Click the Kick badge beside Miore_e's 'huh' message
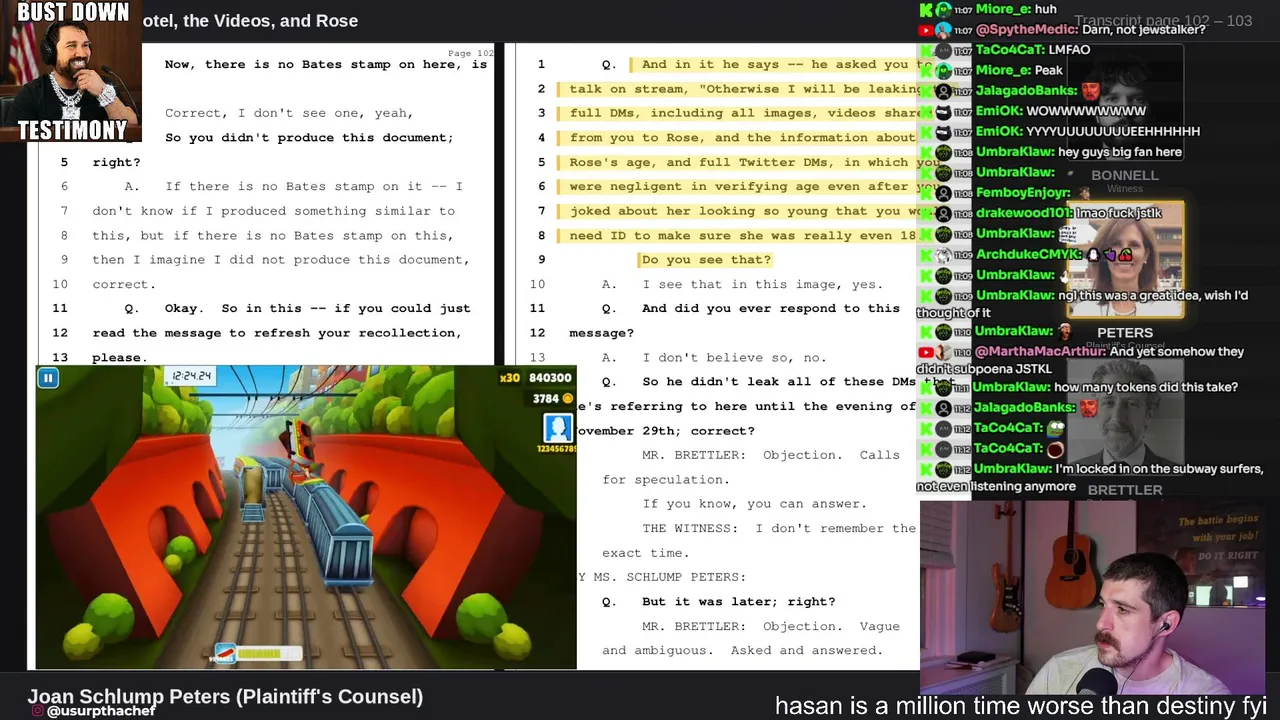 pos(926,9)
